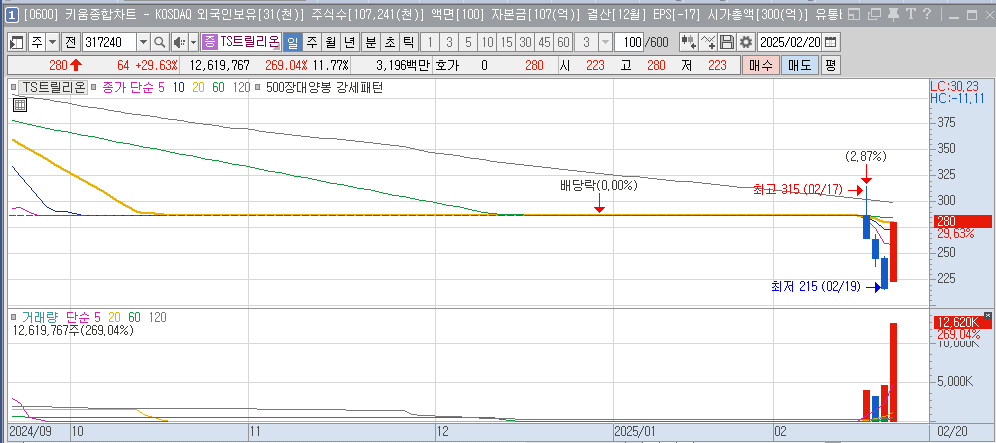Switch to the daily 일 chart

click(292, 43)
